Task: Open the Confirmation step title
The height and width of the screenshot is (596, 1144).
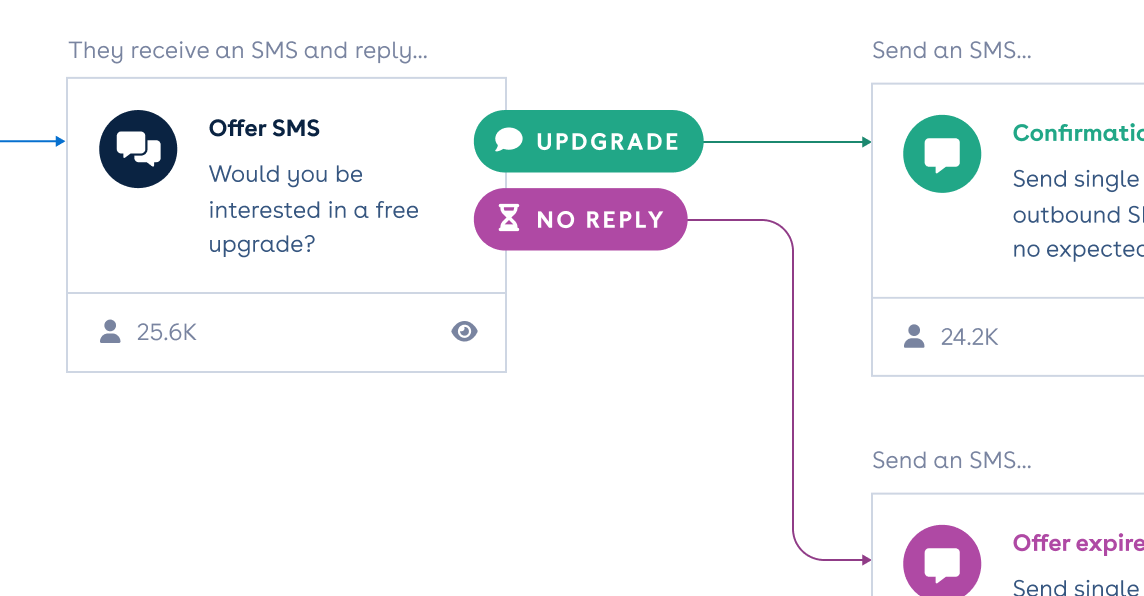Action: (x=1077, y=133)
